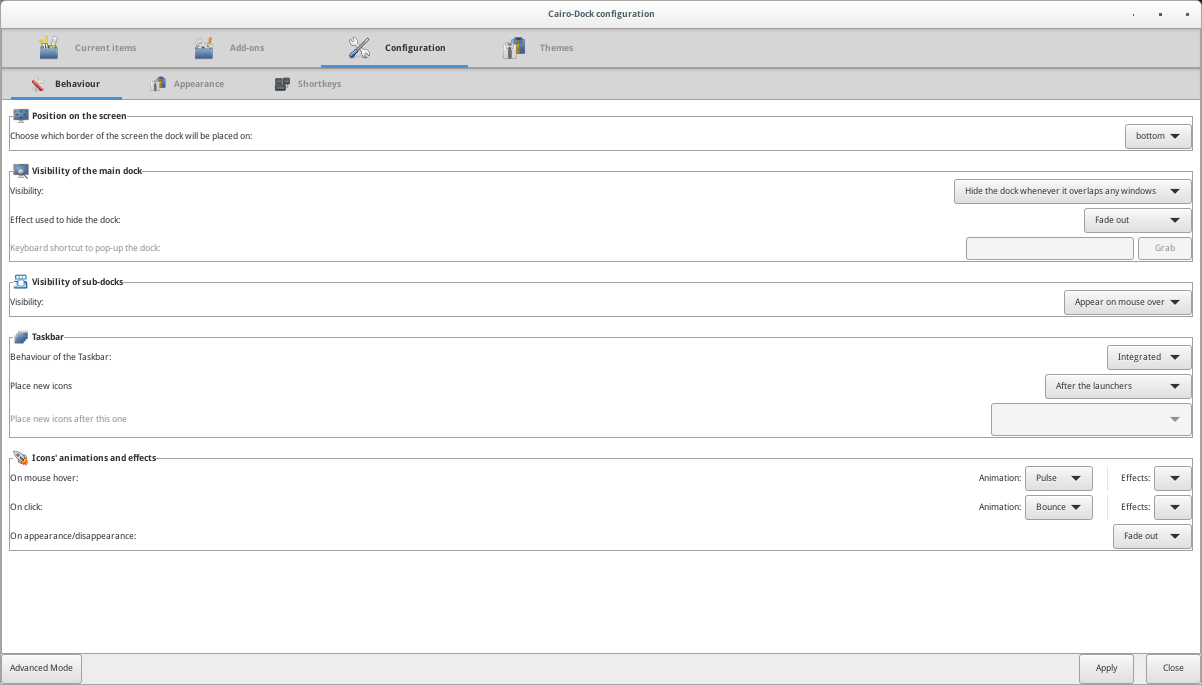Click the Current items tab icon
This screenshot has height=685, width=1202.
(49, 47)
